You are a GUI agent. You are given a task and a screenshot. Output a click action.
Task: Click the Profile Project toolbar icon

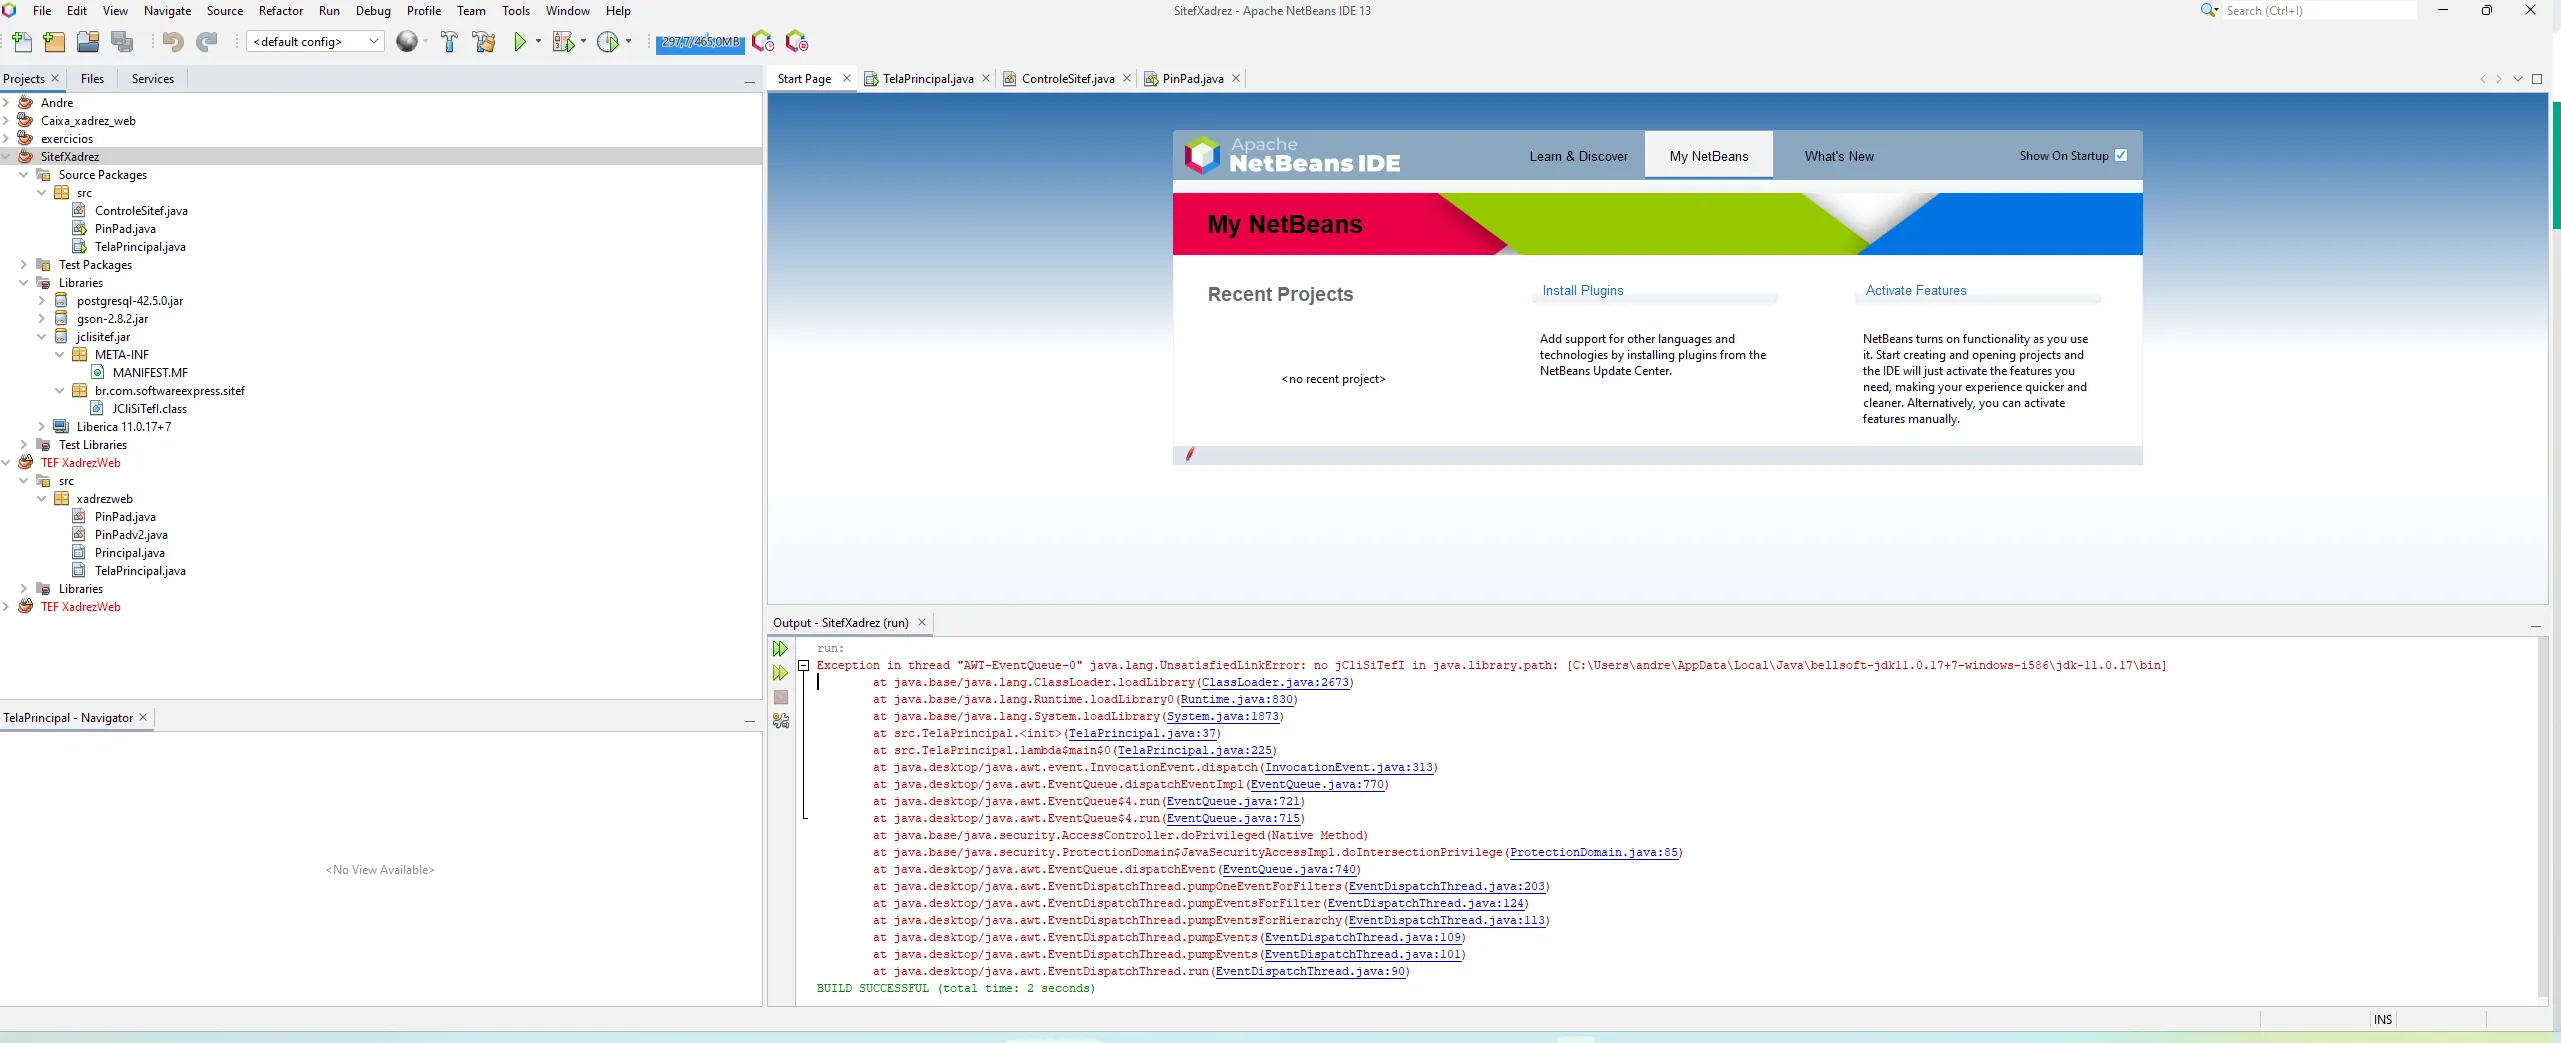click(x=607, y=42)
